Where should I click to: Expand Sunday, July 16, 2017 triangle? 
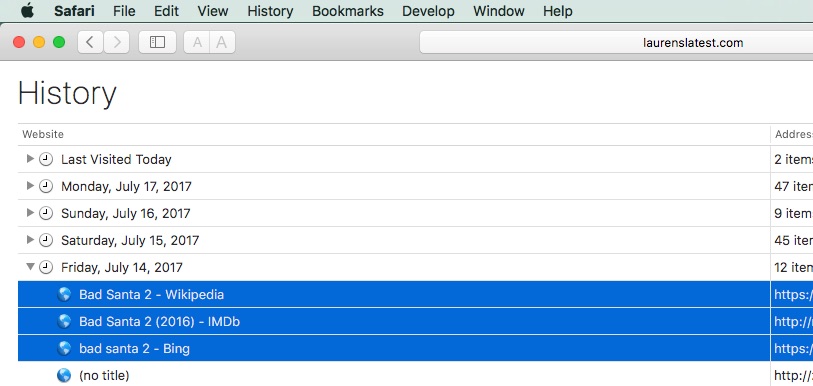[x=30, y=213]
